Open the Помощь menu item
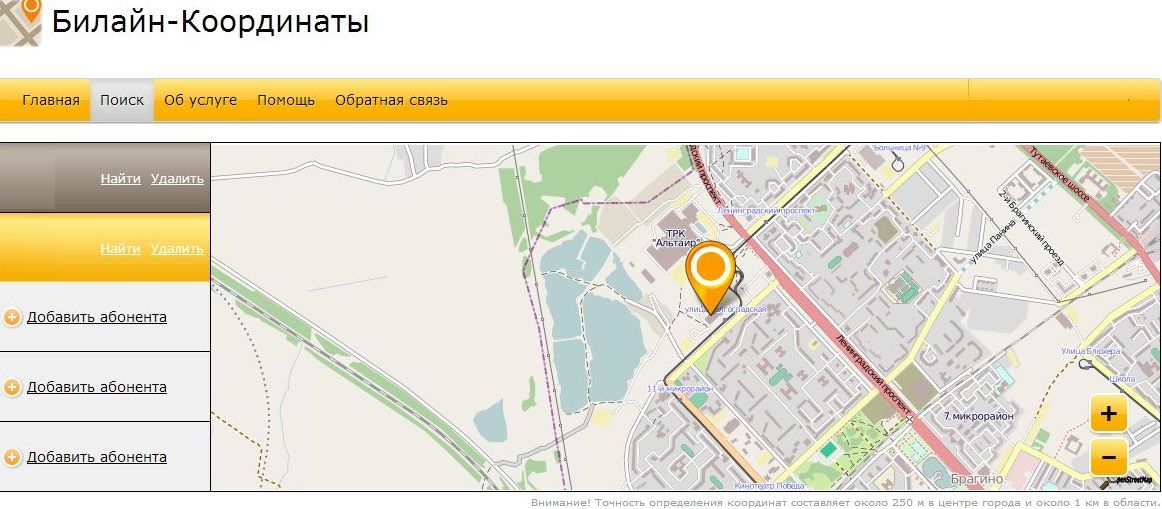This screenshot has width=1162, height=509. [286, 100]
